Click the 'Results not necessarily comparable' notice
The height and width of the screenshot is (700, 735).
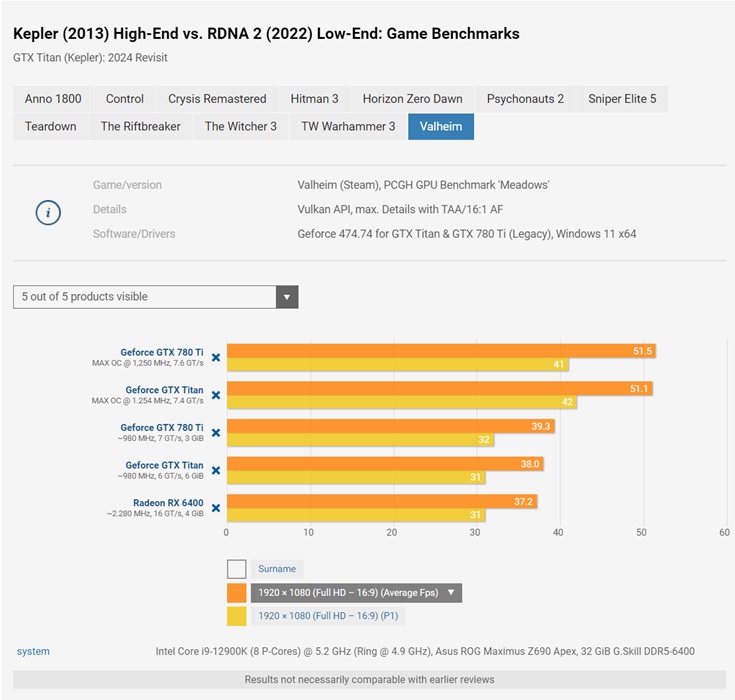[x=369, y=679]
